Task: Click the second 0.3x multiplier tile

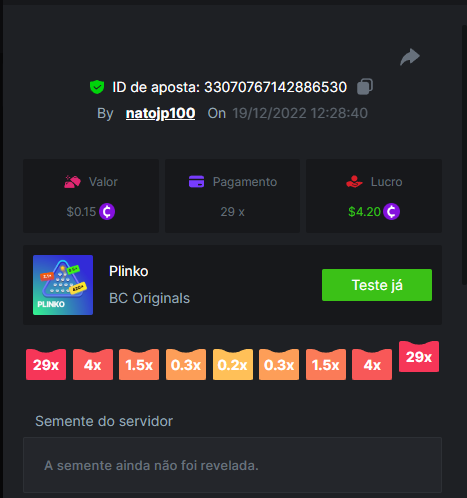Action: pos(279,365)
